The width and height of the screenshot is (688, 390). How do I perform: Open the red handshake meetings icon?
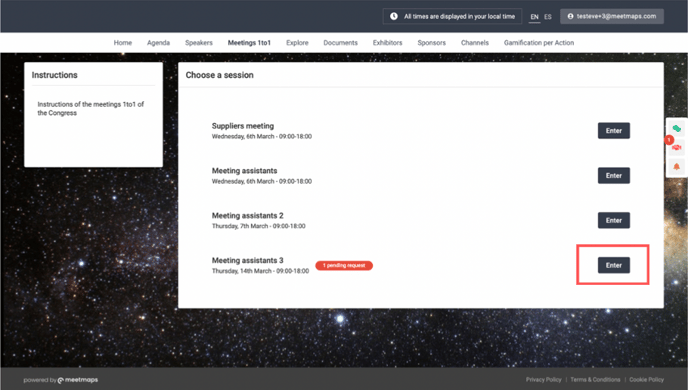[x=677, y=147]
